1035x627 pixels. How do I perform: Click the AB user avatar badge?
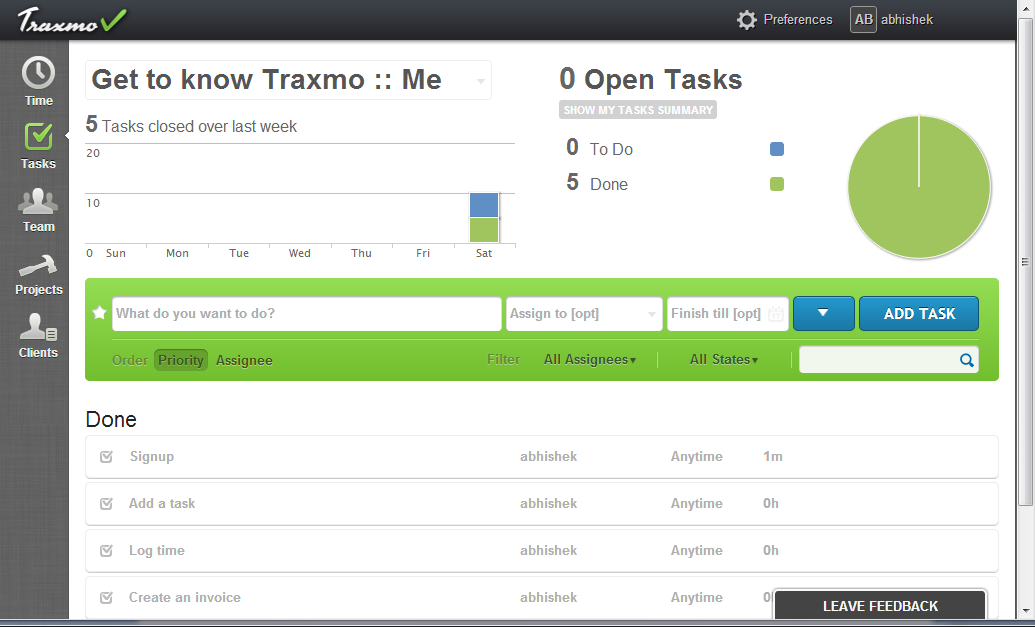point(863,20)
